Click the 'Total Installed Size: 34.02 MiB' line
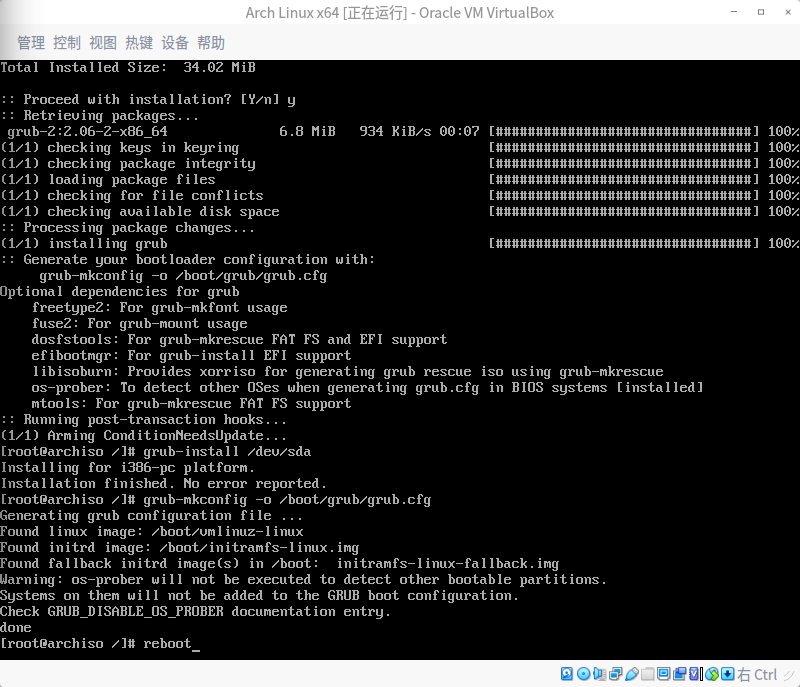800x687 pixels. click(128, 67)
